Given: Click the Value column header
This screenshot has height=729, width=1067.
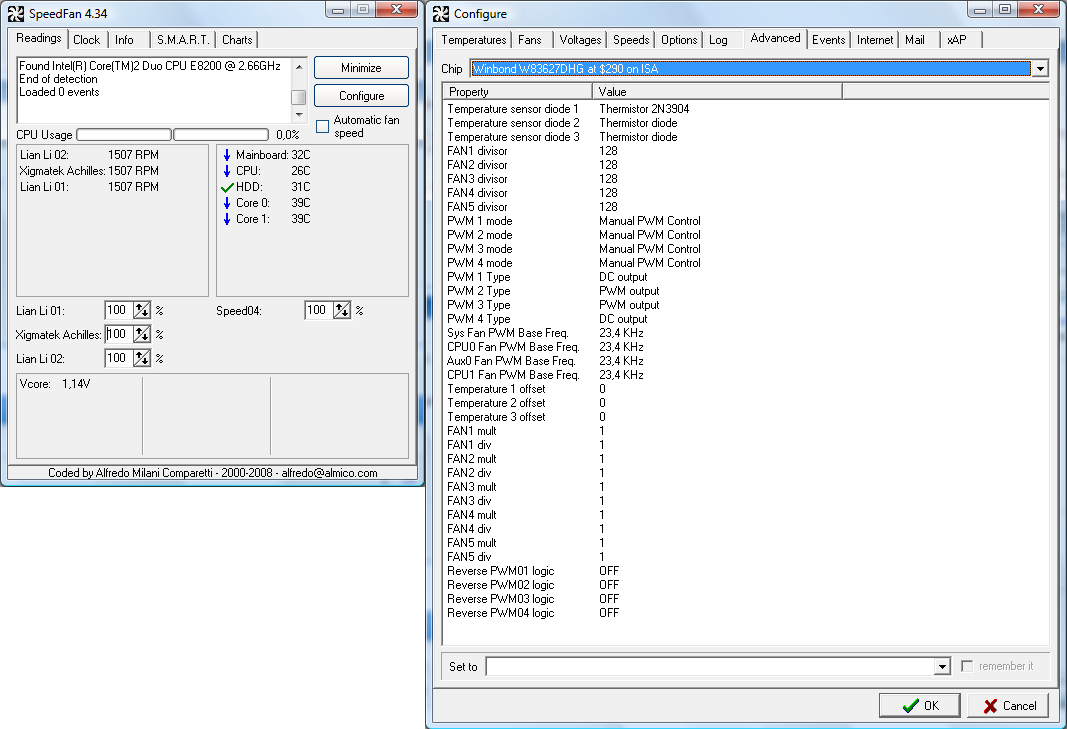Looking at the screenshot, I should pos(717,92).
